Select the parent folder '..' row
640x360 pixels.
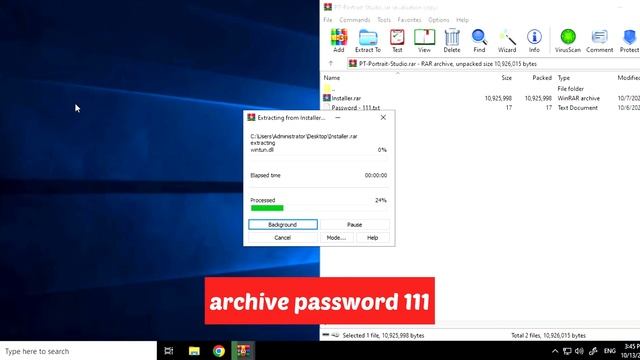pyautogui.click(x=481, y=89)
